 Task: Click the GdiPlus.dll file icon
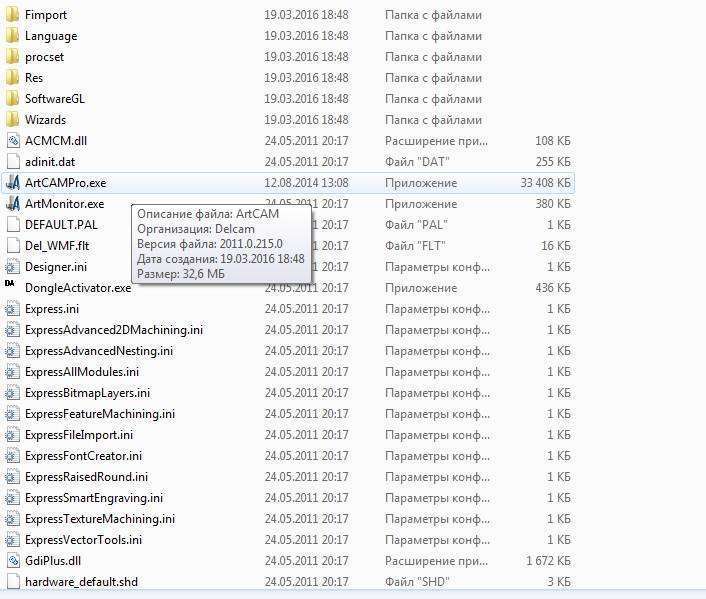pos(12,561)
